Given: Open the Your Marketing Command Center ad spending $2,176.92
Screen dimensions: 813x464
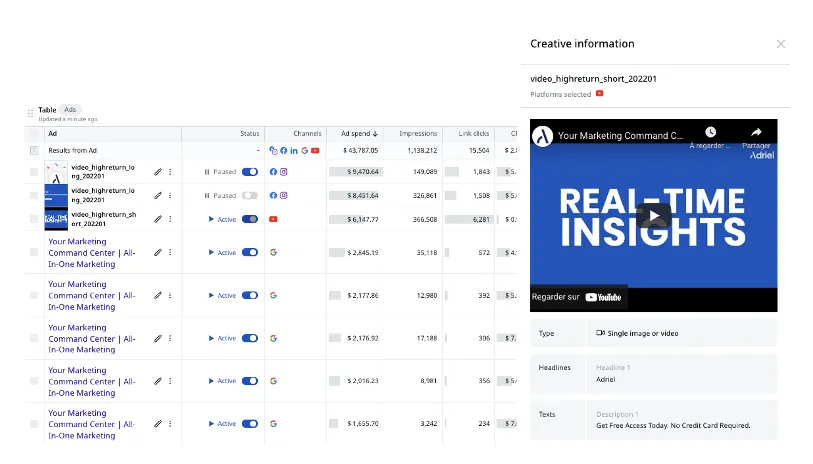Looking at the screenshot, I should pos(92,339).
